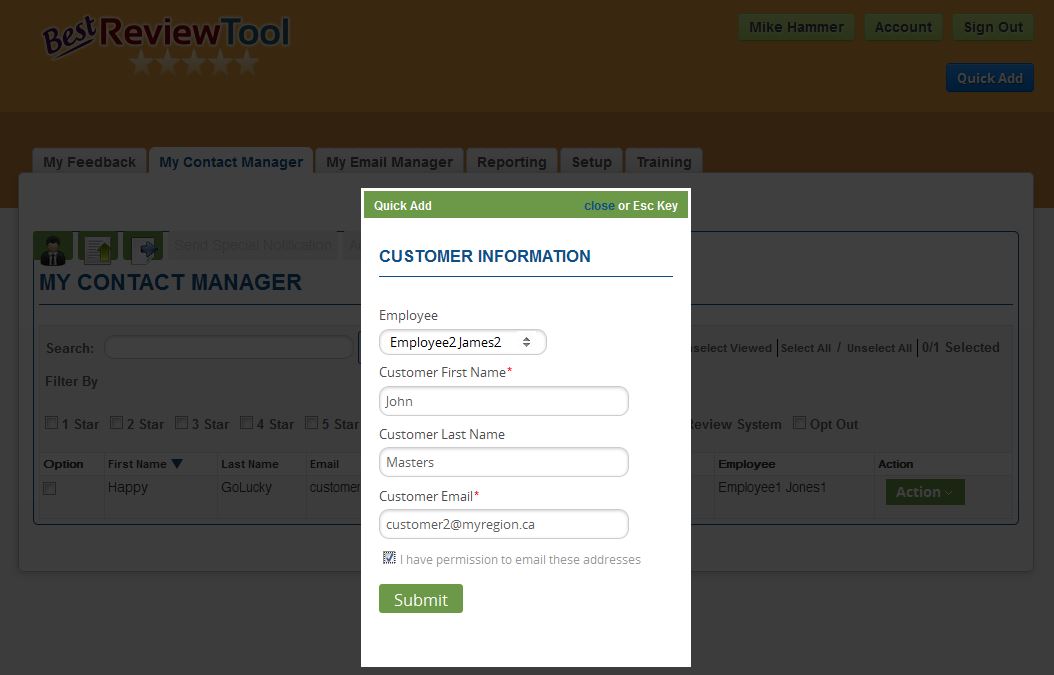
Task: Check the 1 Star filter checkbox
Action: (52, 423)
